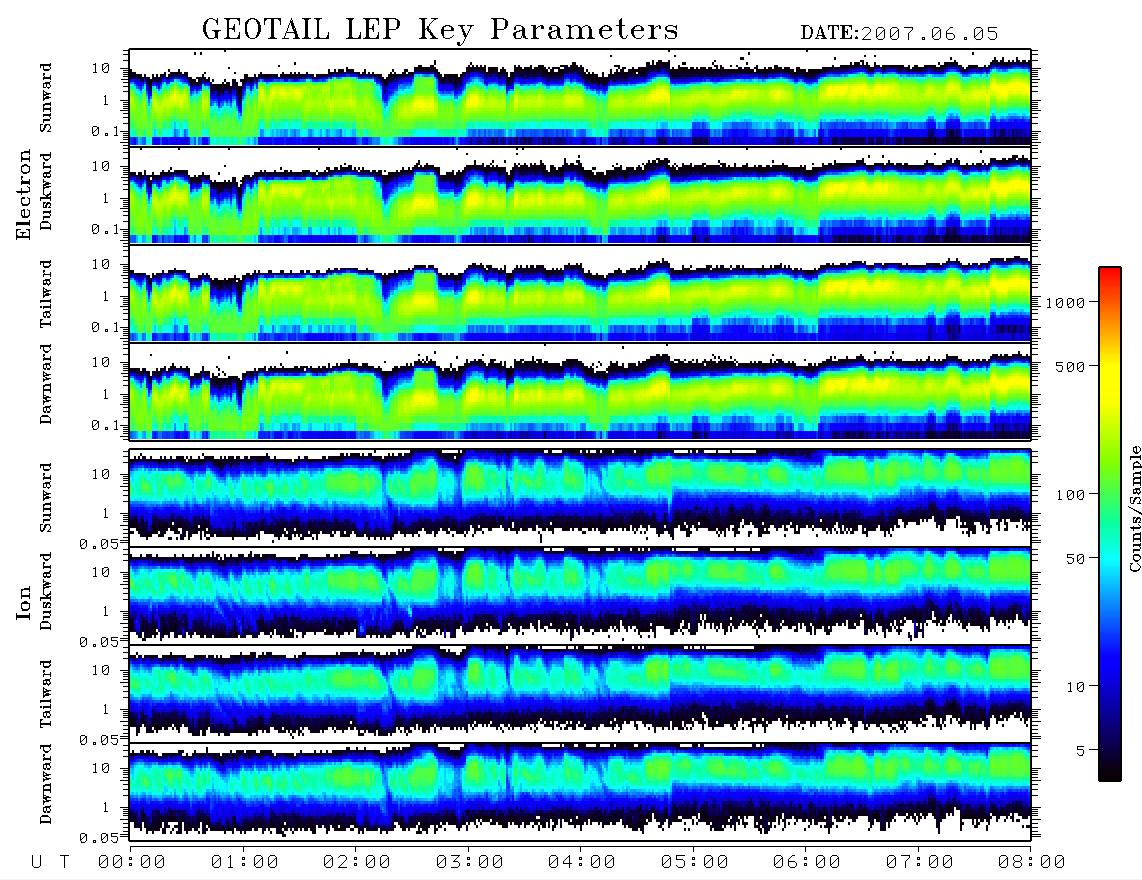Click the "Counts/Sample" colorbar title
Image resolution: width=1142 pixels, height=880 pixels.
[x=1135, y=508]
